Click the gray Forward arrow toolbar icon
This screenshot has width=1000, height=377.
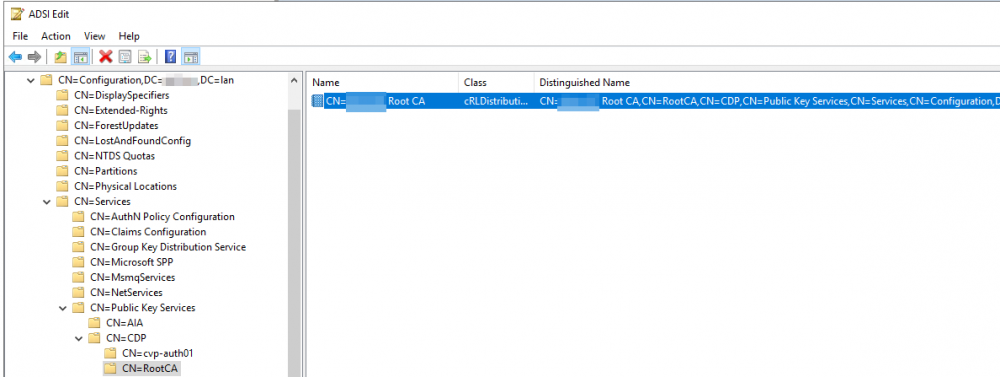[34, 57]
